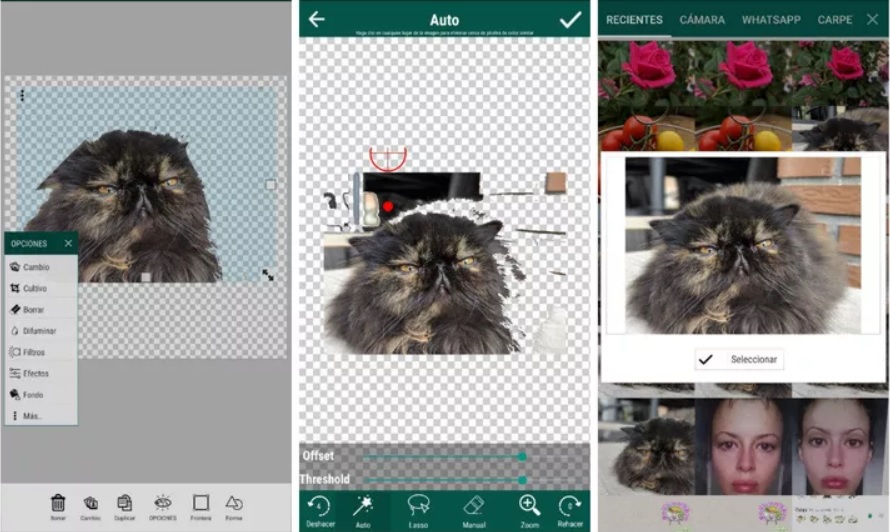This screenshot has width=890, height=532.
Task: Activate the Auto magic wand tool
Action: [x=362, y=509]
